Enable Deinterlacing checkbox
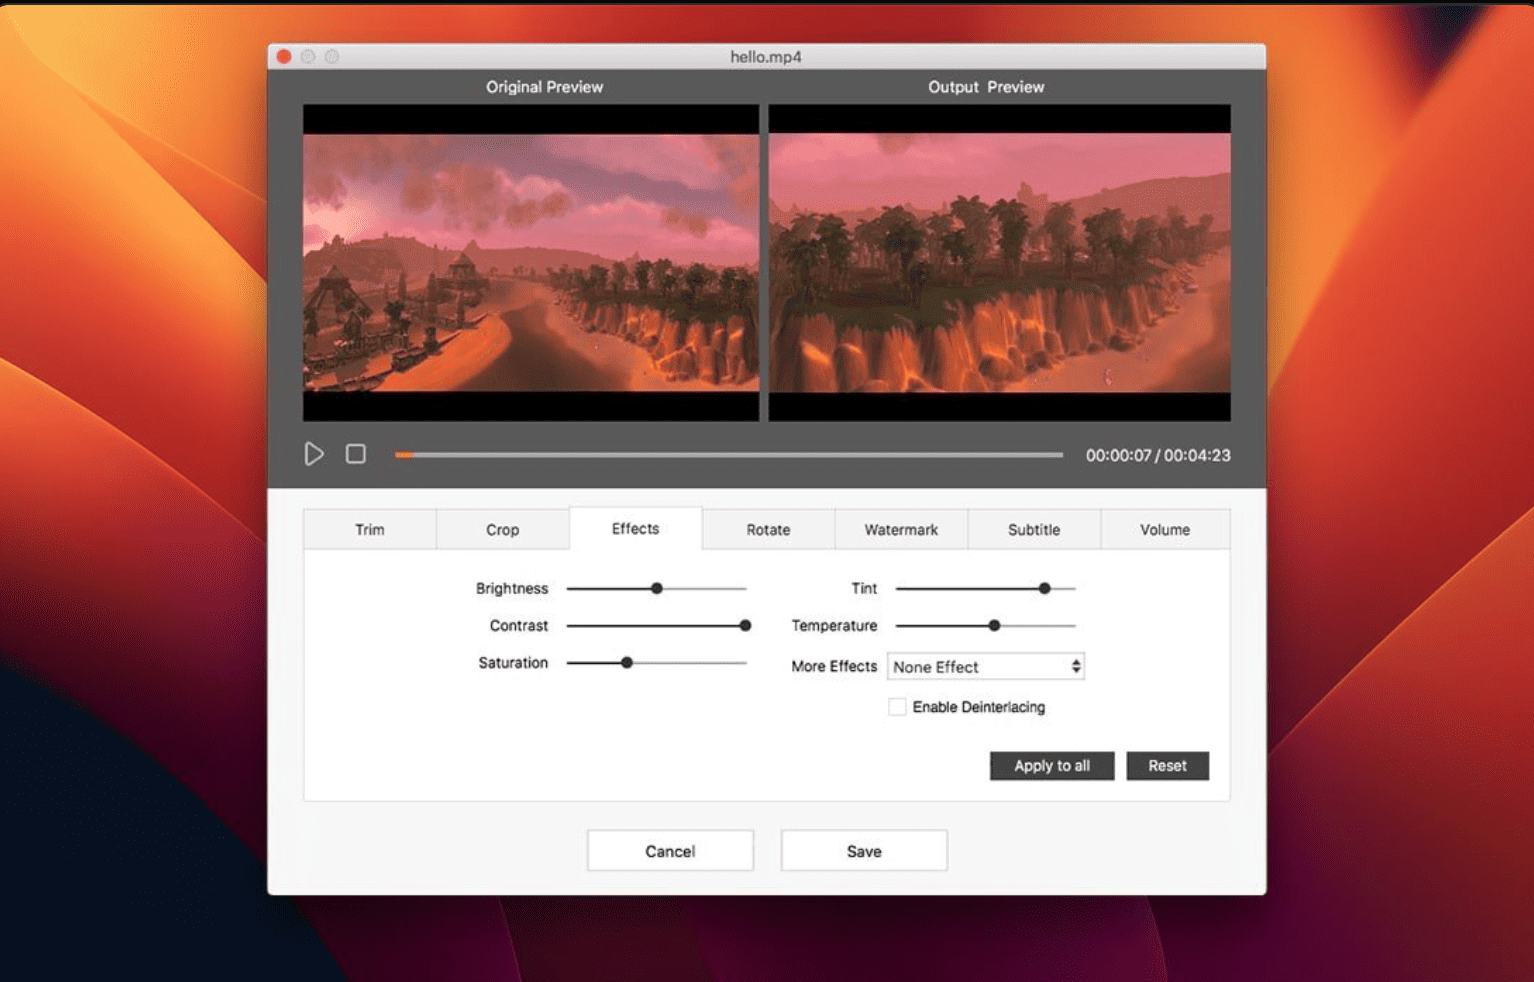The image size is (1534, 982). (897, 707)
